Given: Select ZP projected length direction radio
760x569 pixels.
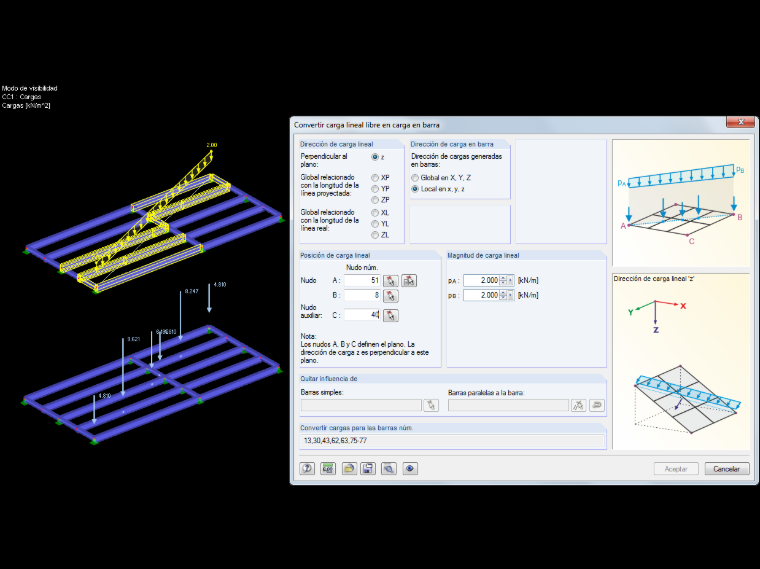Looking at the screenshot, I should tap(375, 200).
